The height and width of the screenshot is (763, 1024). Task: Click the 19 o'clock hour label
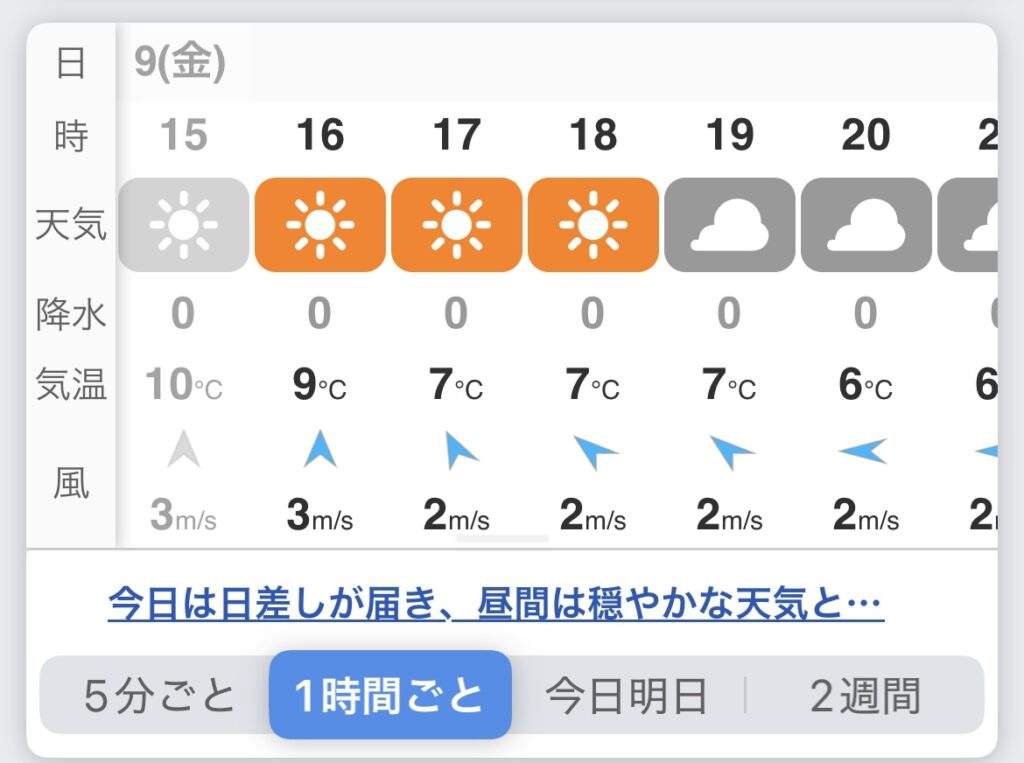(x=729, y=135)
